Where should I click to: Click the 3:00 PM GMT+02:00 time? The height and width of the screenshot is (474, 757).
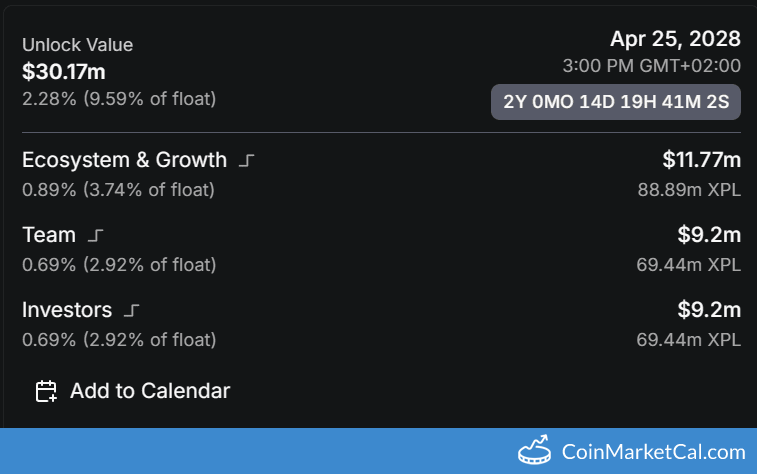[652, 66]
